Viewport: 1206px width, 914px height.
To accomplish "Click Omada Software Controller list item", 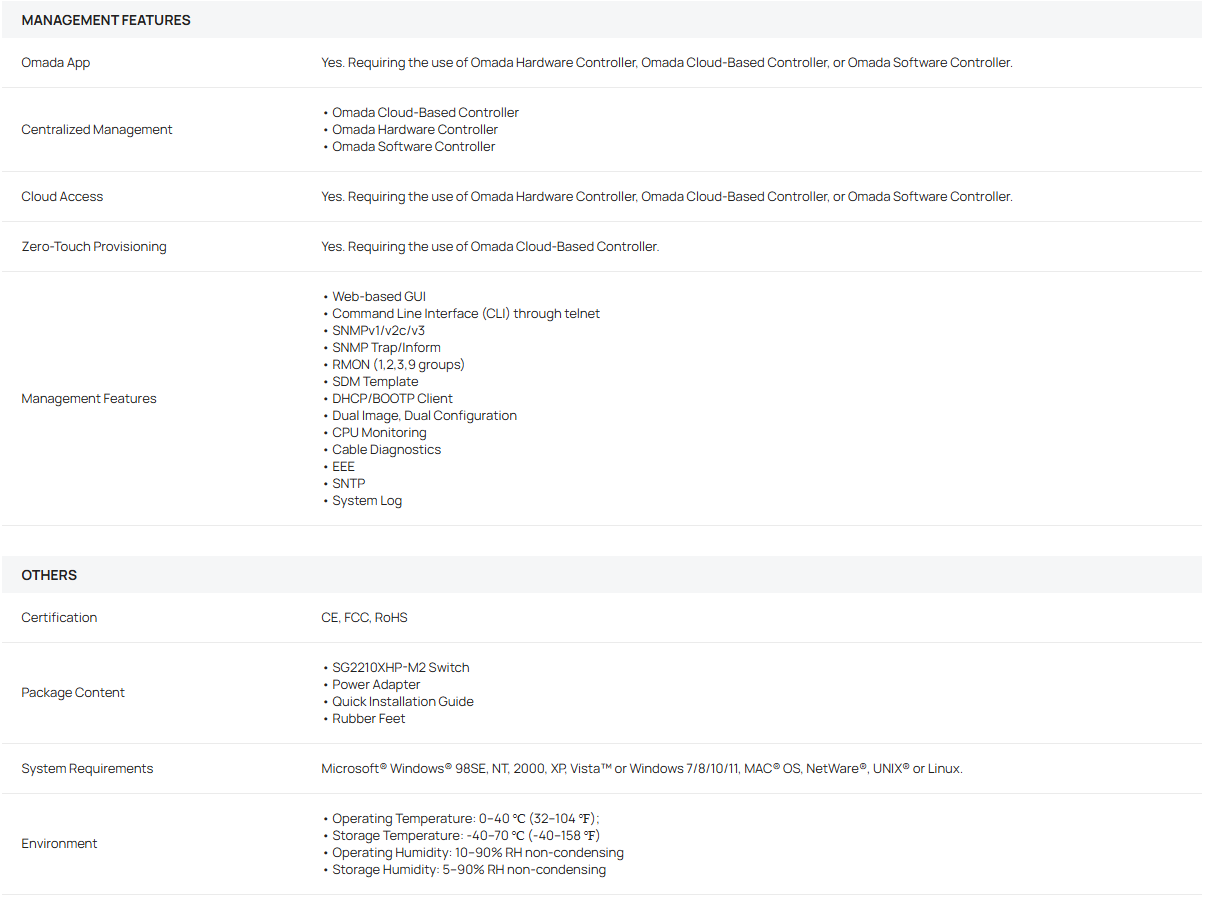I will pos(413,146).
